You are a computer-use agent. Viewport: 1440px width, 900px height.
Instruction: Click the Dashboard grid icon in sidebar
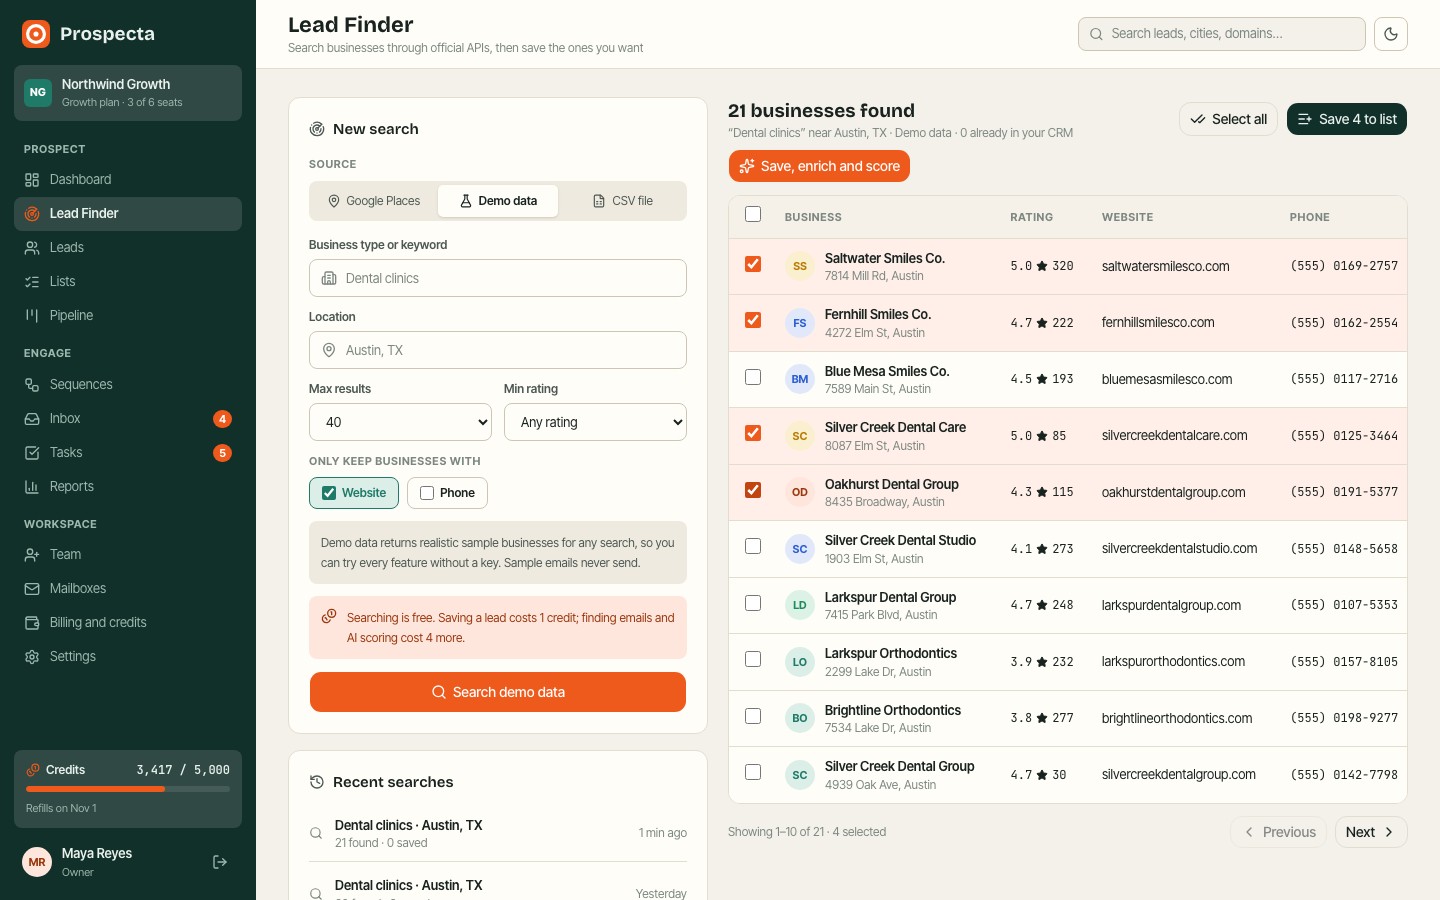[x=32, y=180]
